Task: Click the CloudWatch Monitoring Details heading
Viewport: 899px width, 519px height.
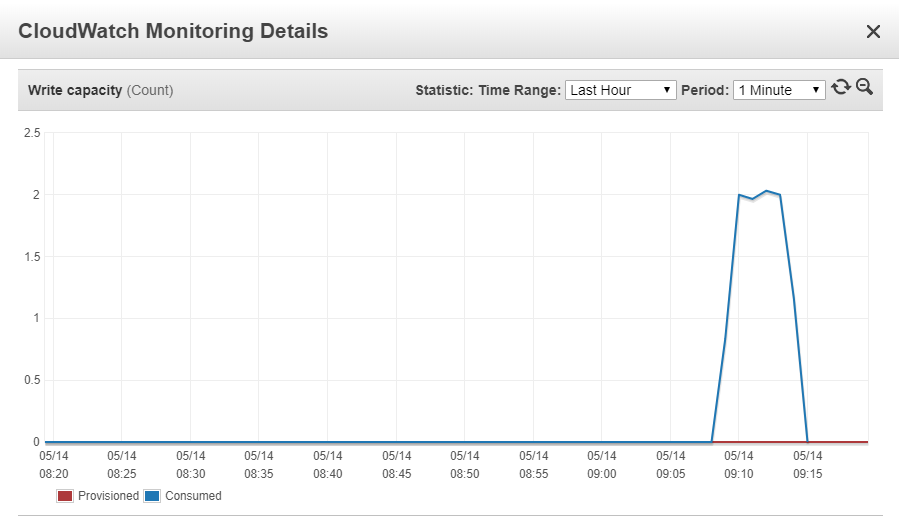Action: click(x=173, y=31)
